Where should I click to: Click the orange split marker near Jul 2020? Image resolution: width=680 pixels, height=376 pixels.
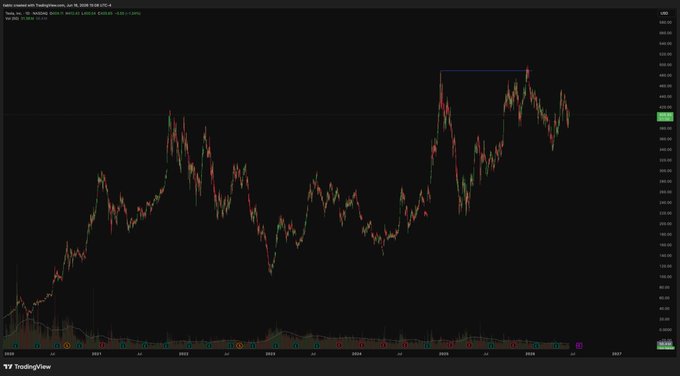[67, 346]
